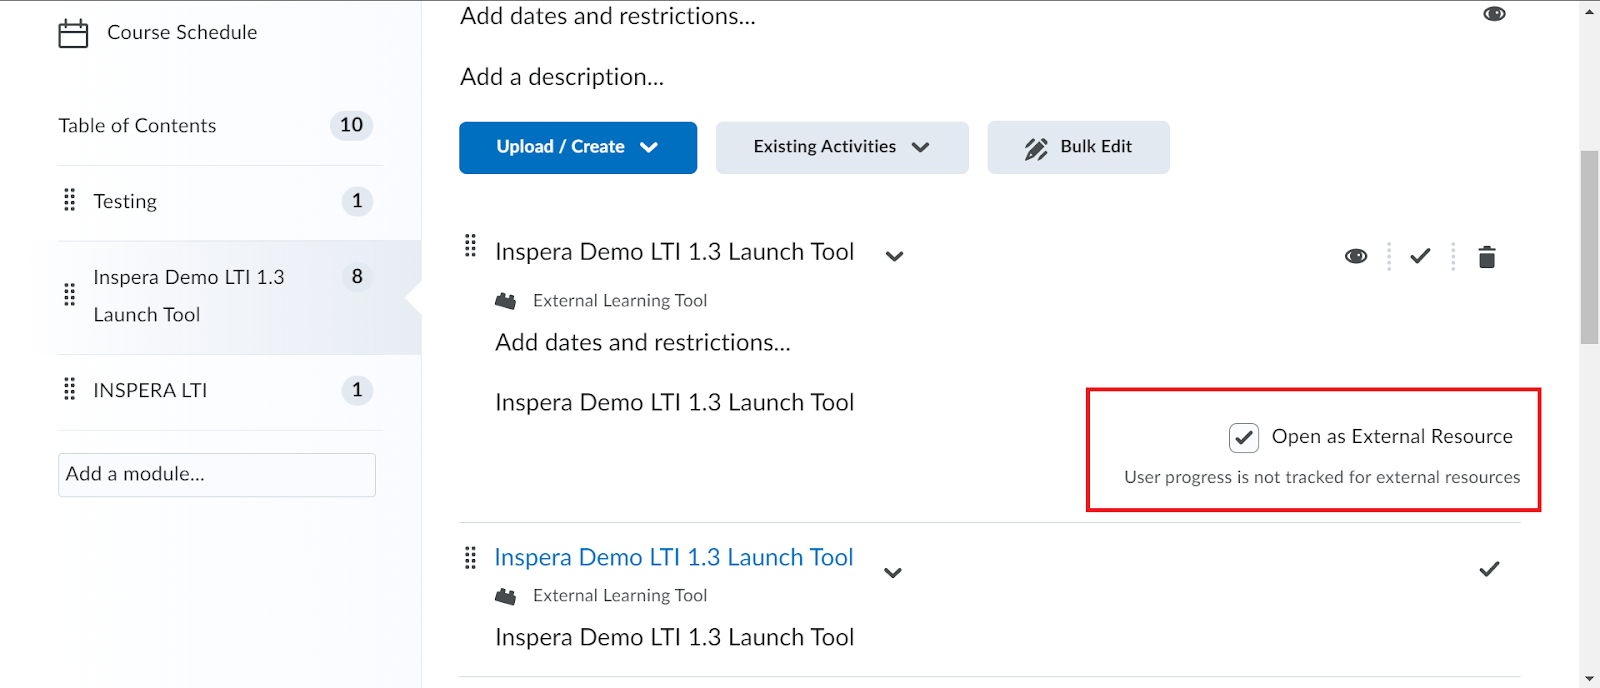Open Upload / Create dropdown

(x=578, y=148)
